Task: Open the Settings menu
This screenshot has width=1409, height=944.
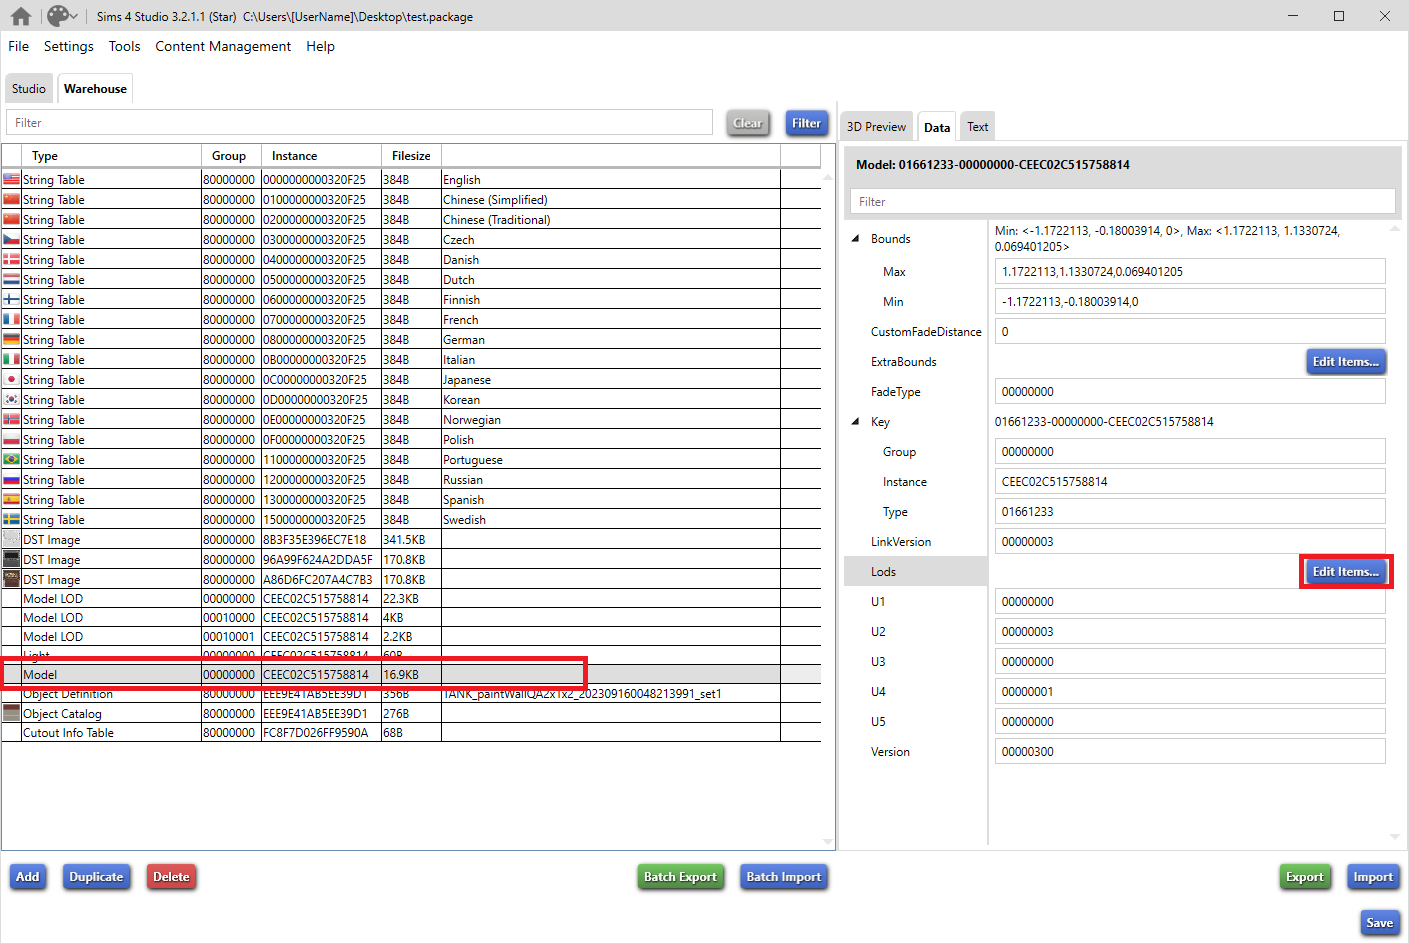Action: click(x=69, y=46)
